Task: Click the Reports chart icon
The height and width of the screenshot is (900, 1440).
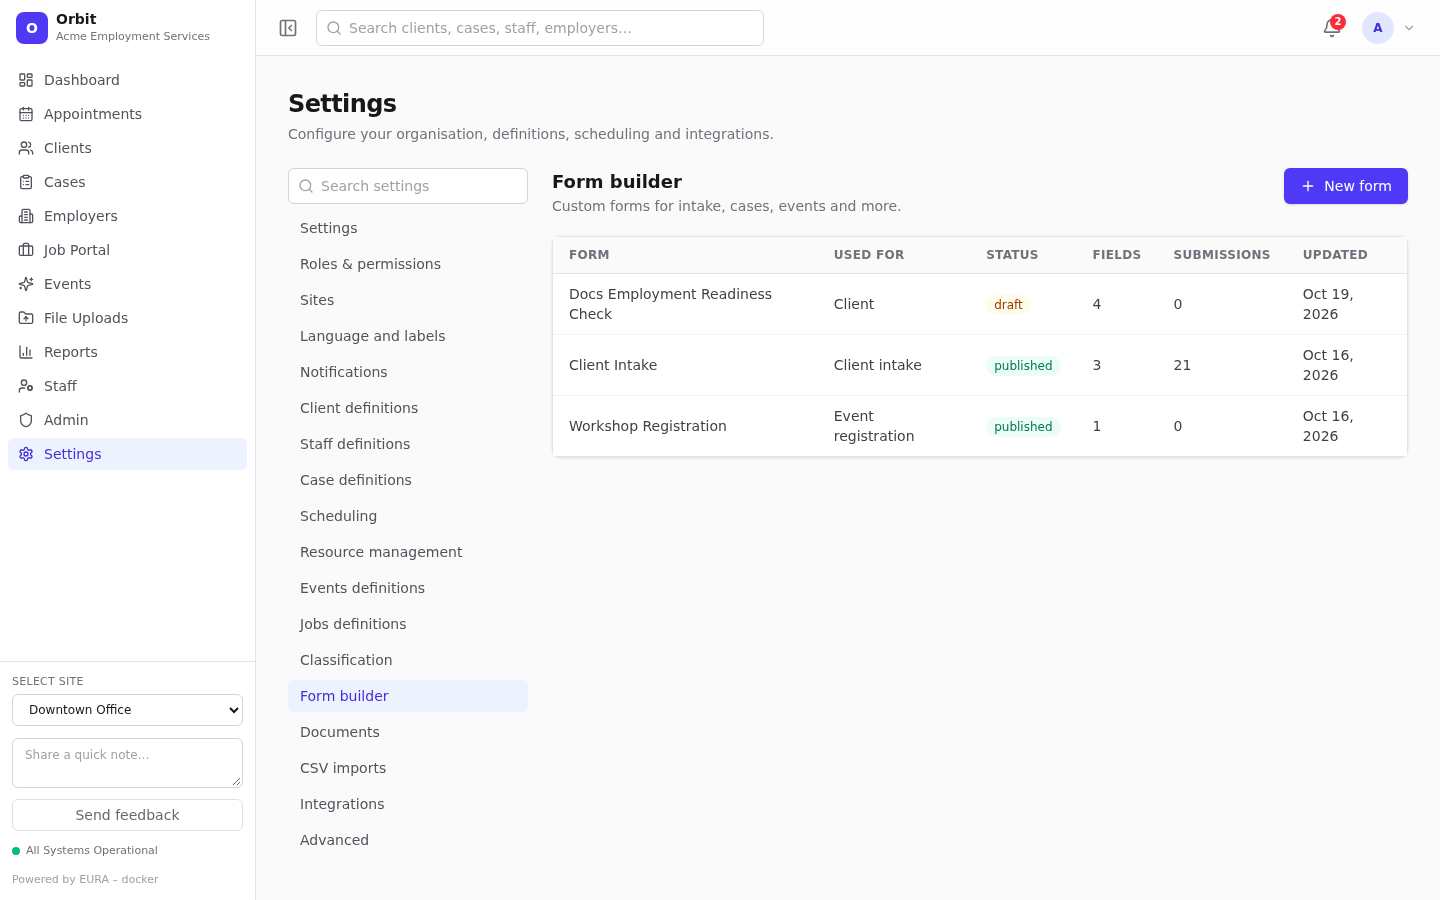Action: [x=26, y=352]
